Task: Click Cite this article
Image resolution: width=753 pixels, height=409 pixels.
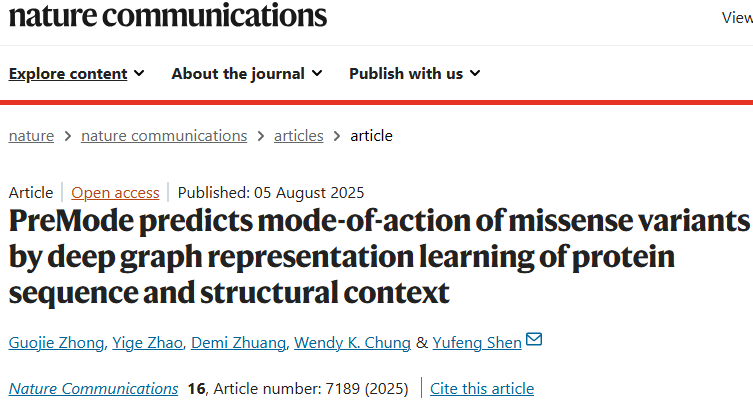Action: (x=482, y=388)
